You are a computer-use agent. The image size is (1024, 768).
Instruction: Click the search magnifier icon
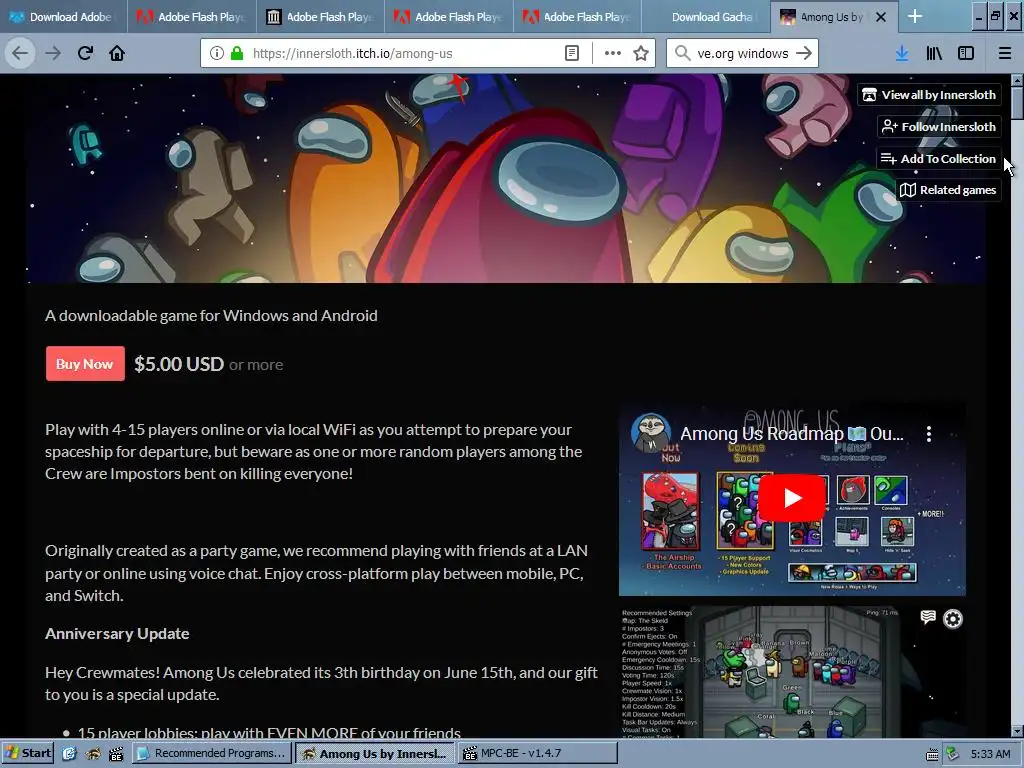point(682,54)
